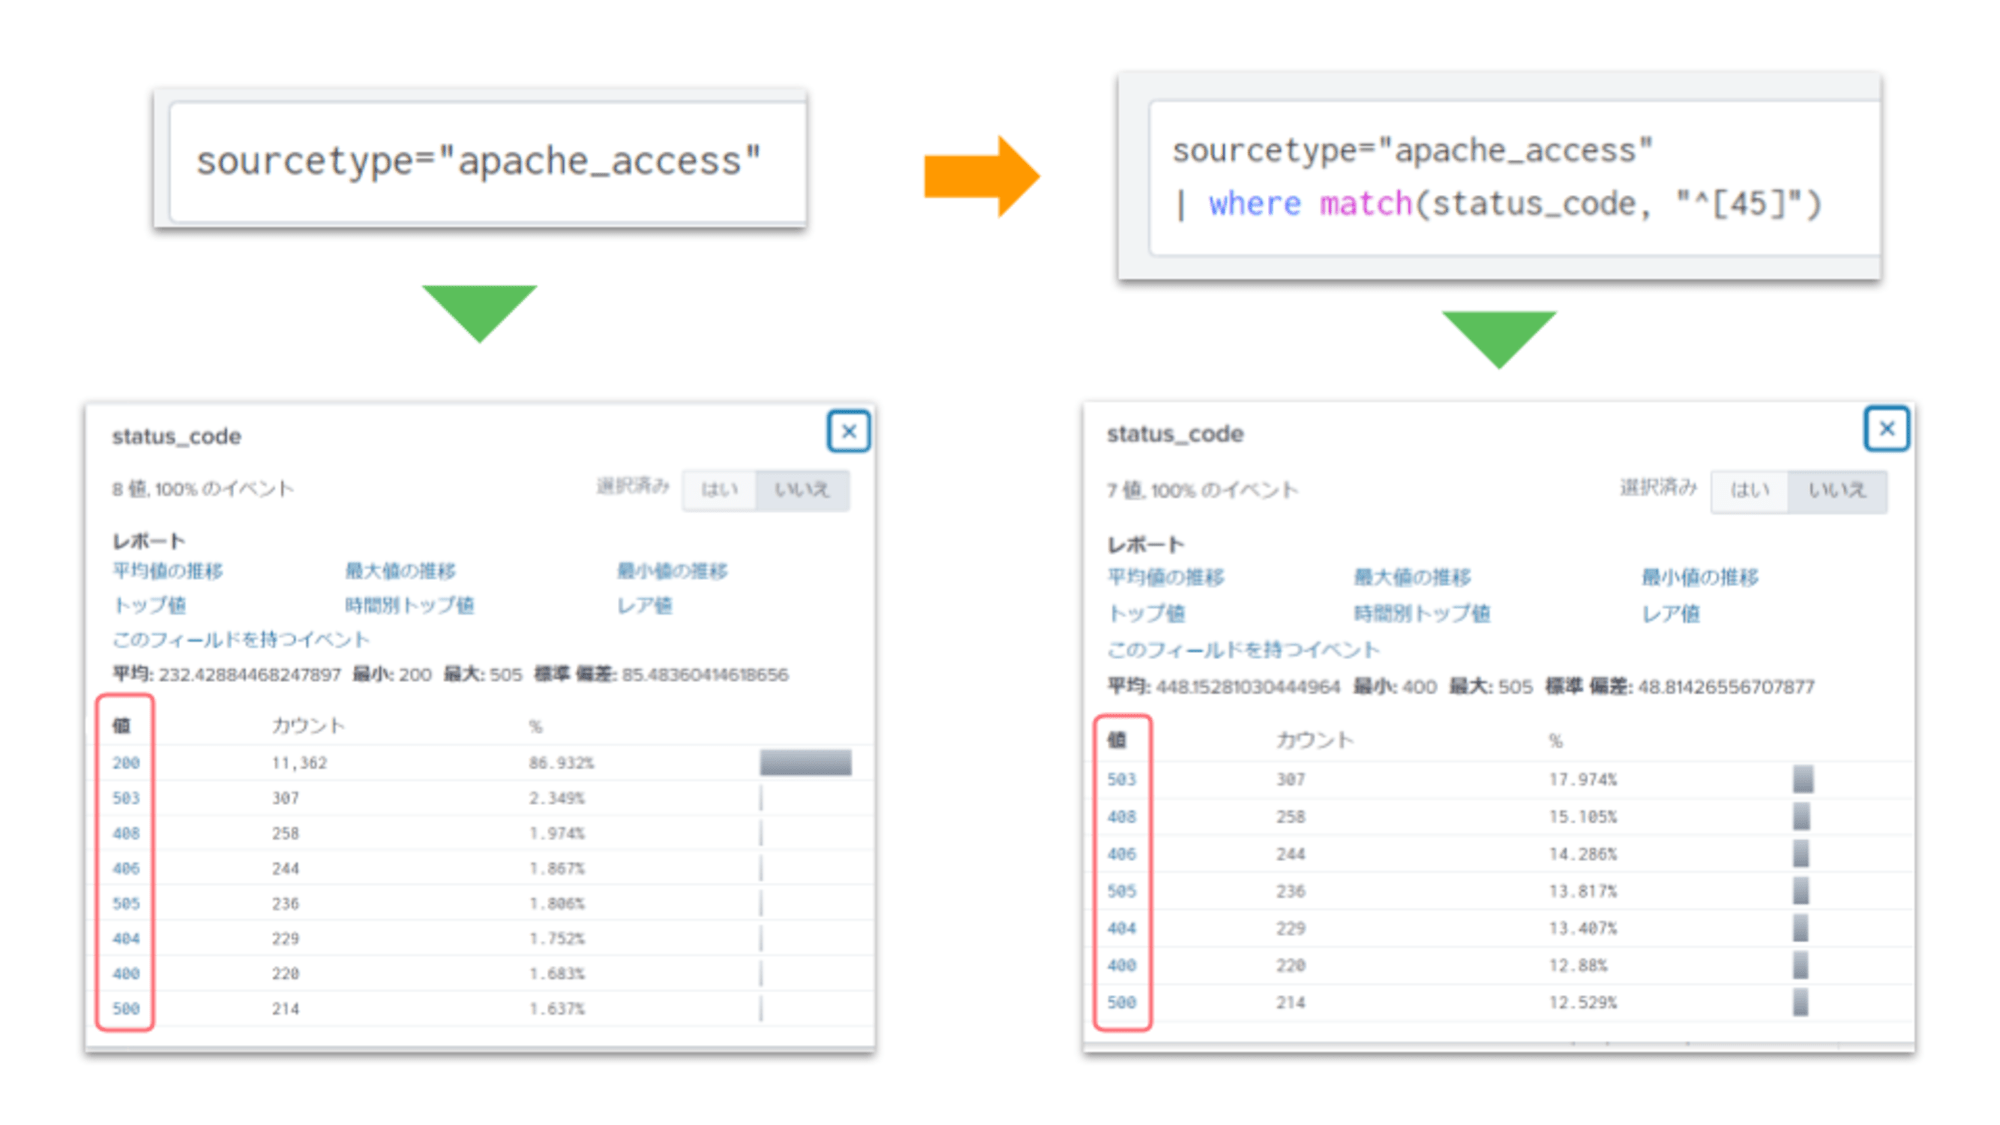Open 最大値の推移 report in left panel
This screenshot has height=1125, width=2000.
pyautogui.click(x=400, y=571)
